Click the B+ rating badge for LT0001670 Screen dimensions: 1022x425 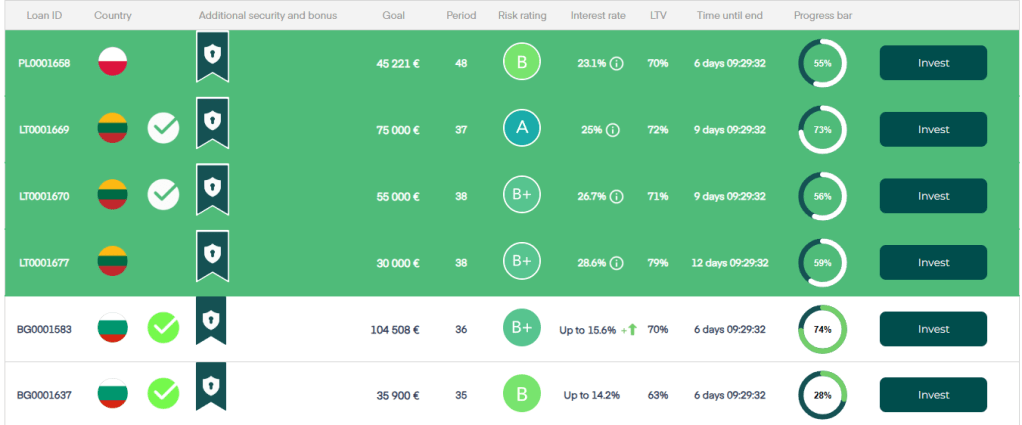[x=522, y=195]
